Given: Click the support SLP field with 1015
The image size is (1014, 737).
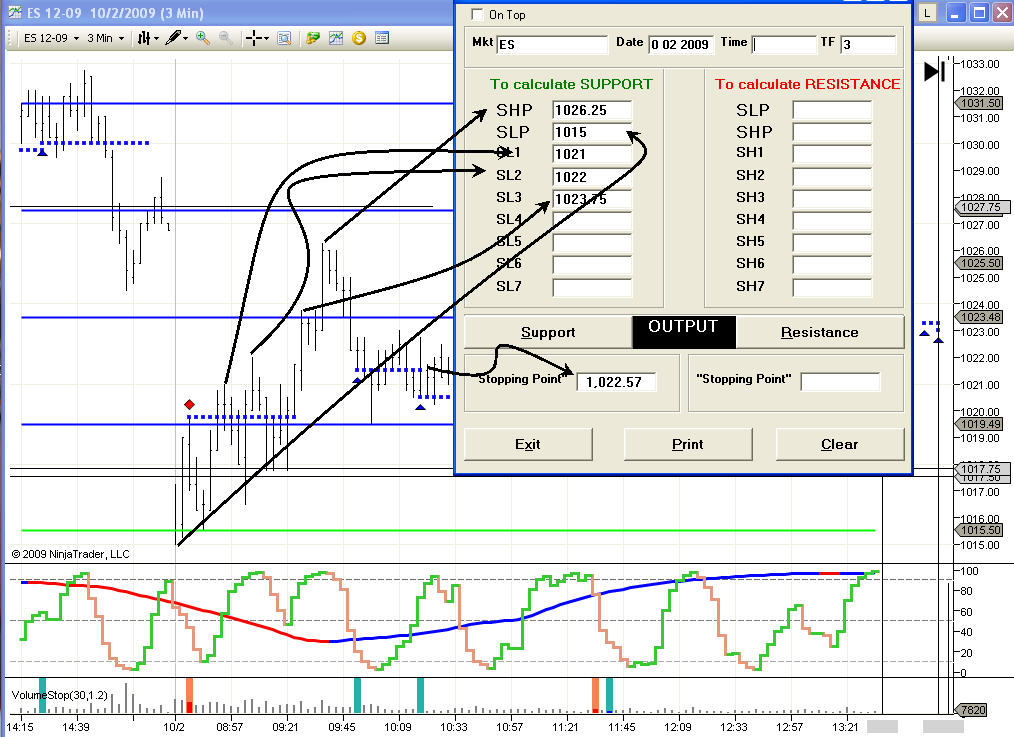Looking at the screenshot, I should (x=592, y=132).
